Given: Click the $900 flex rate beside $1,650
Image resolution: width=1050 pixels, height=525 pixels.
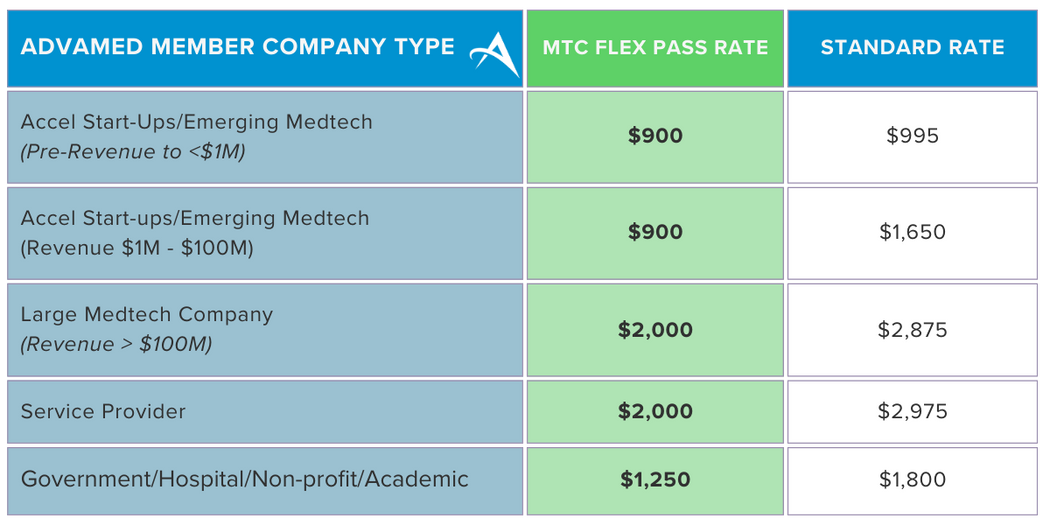Looking at the screenshot, I should 655,234.
